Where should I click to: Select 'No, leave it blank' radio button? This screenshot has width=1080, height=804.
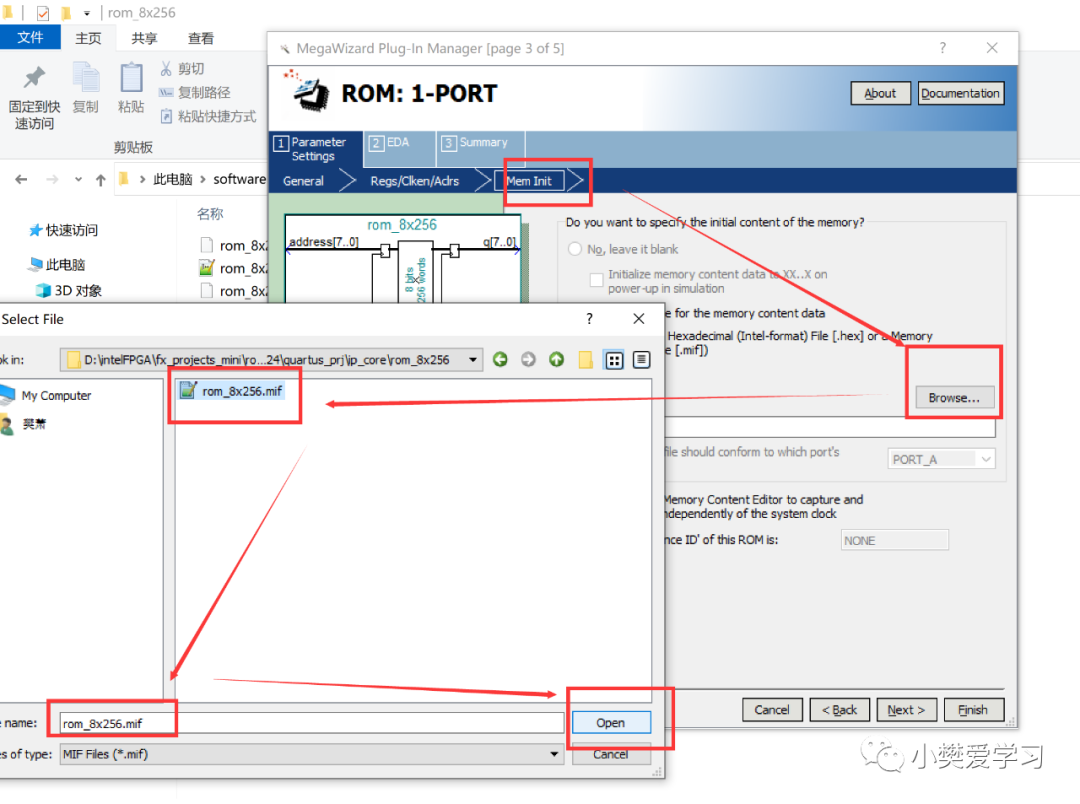[574, 249]
